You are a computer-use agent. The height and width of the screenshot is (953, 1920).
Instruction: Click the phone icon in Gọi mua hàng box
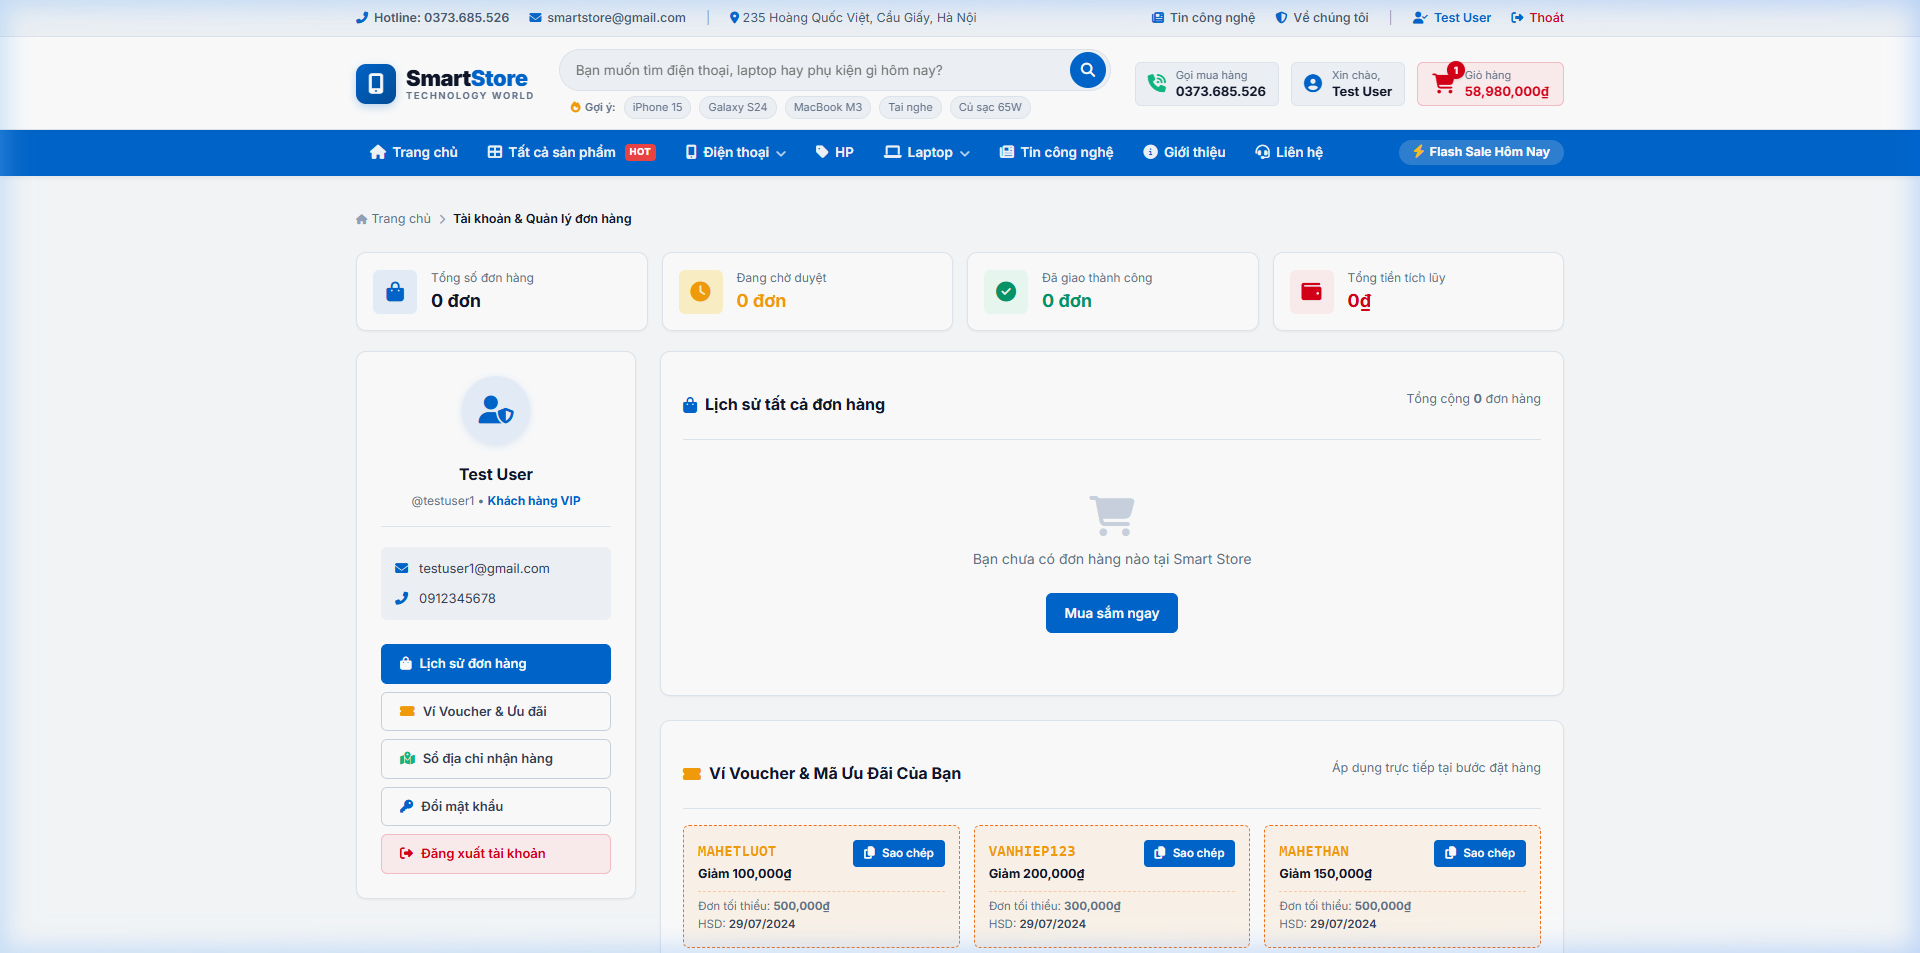click(x=1156, y=83)
